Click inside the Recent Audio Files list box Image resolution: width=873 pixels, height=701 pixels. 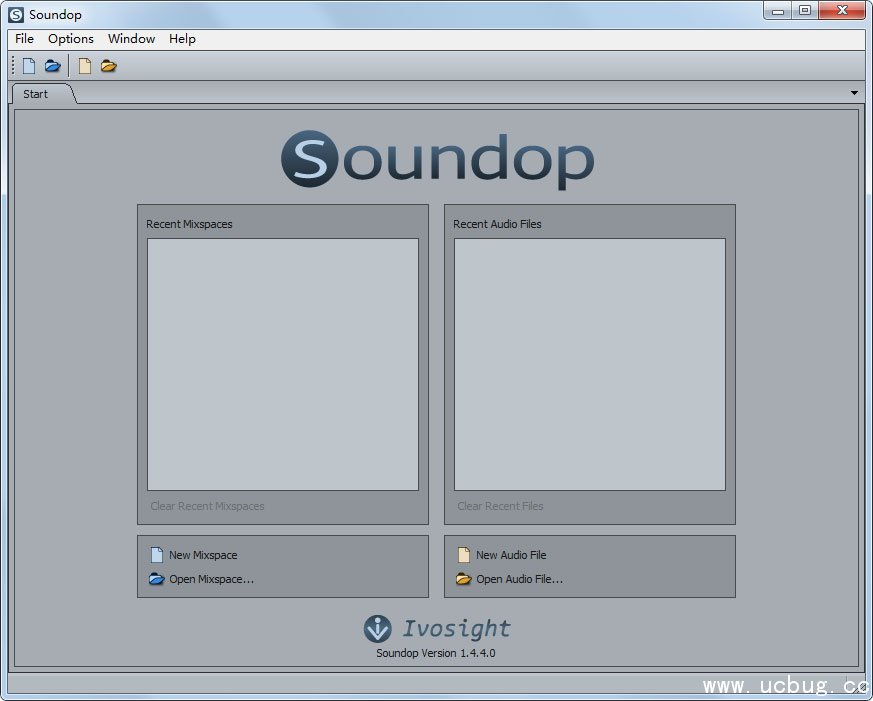(590, 364)
